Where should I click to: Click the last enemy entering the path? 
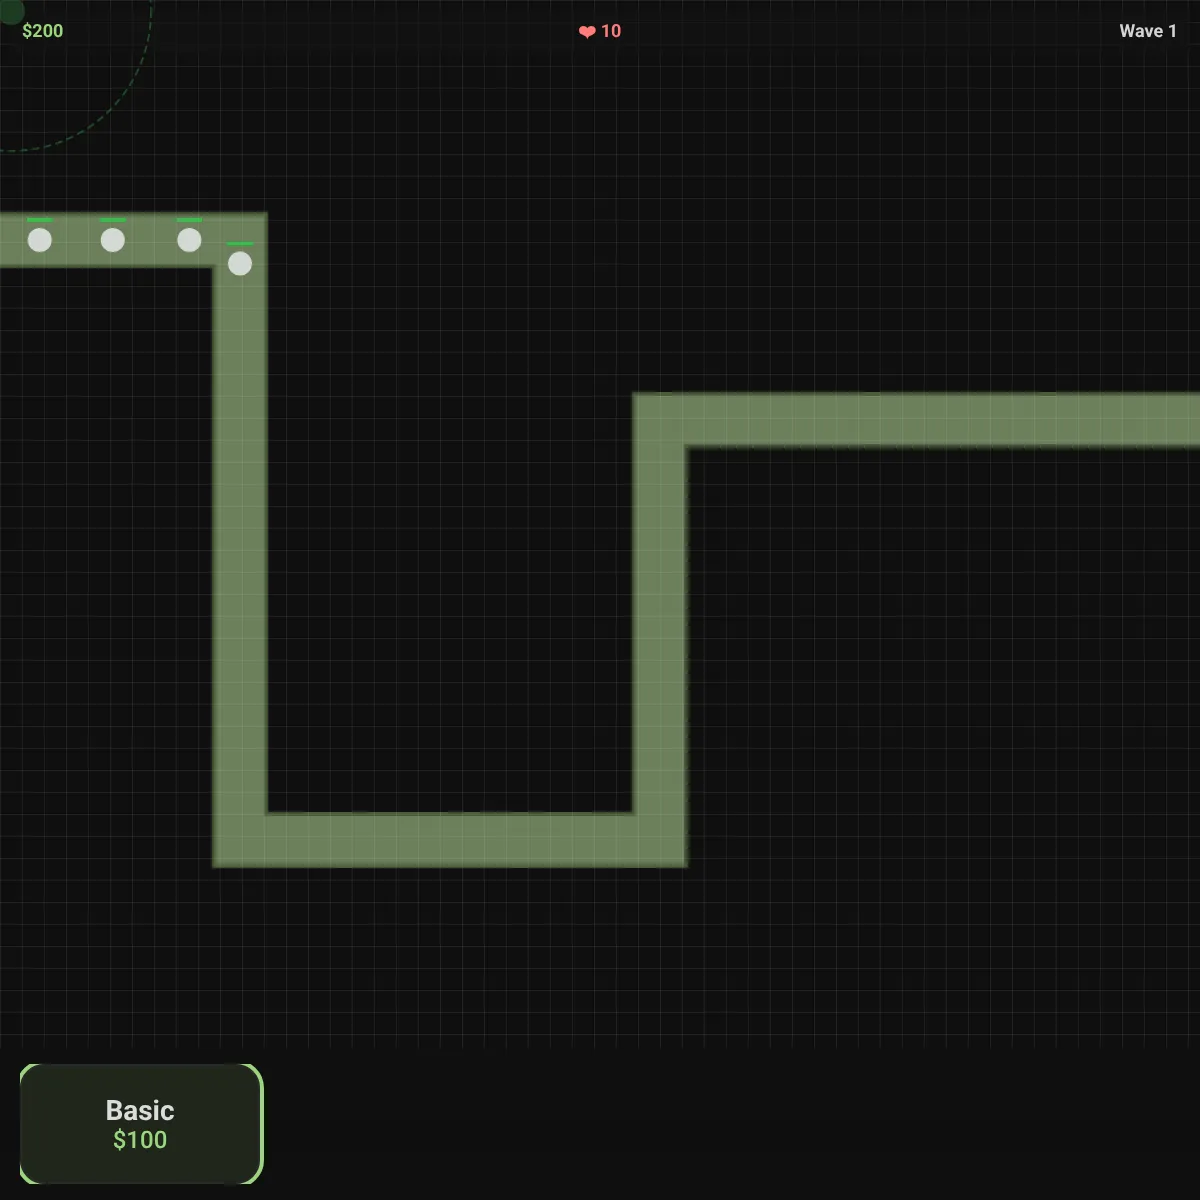(40, 240)
